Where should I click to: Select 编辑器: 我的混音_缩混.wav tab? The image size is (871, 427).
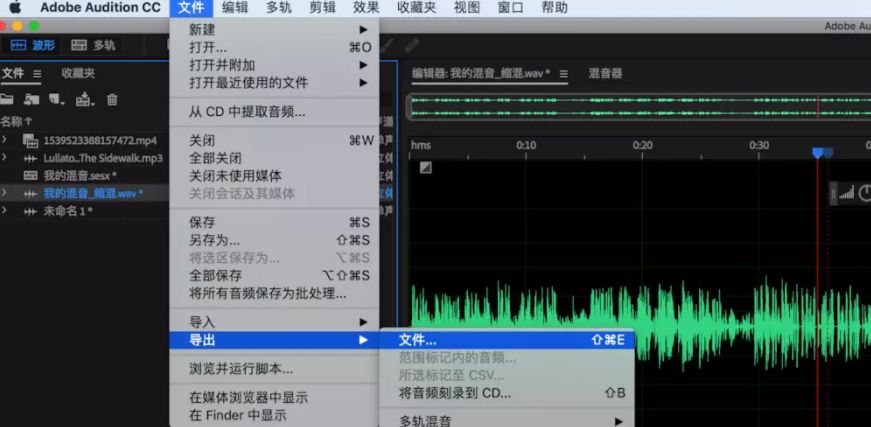pos(481,73)
